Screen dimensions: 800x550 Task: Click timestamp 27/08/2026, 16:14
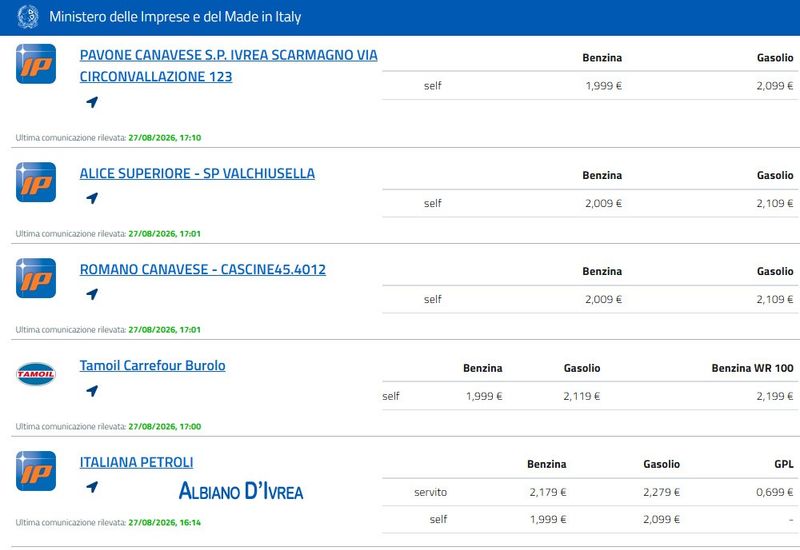coord(165,522)
